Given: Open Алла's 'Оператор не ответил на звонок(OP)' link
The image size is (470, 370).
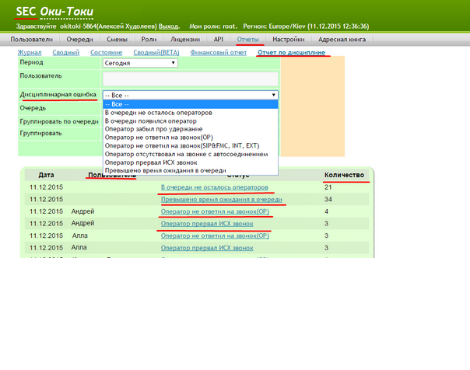Looking at the screenshot, I should coord(215,236).
